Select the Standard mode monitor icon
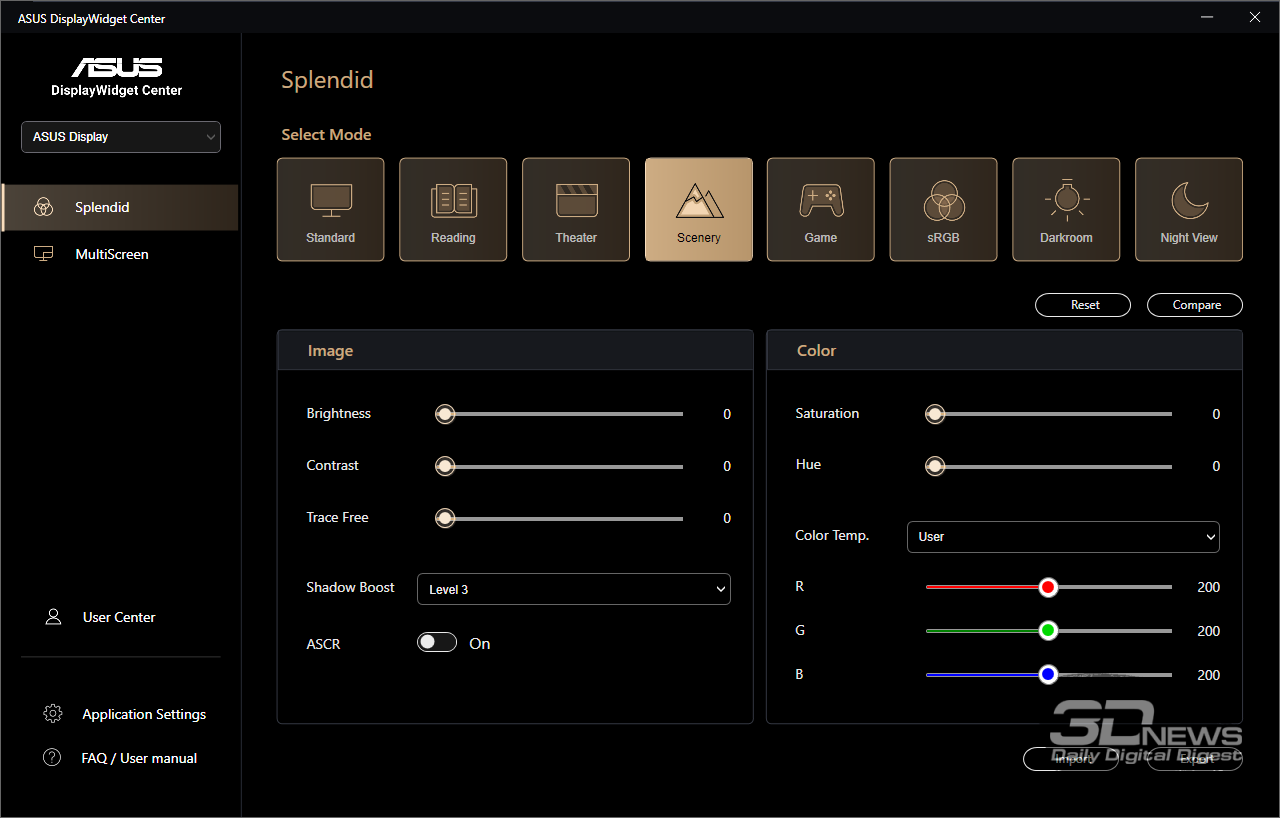Image resolution: width=1280 pixels, height=818 pixels. click(x=330, y=200)
